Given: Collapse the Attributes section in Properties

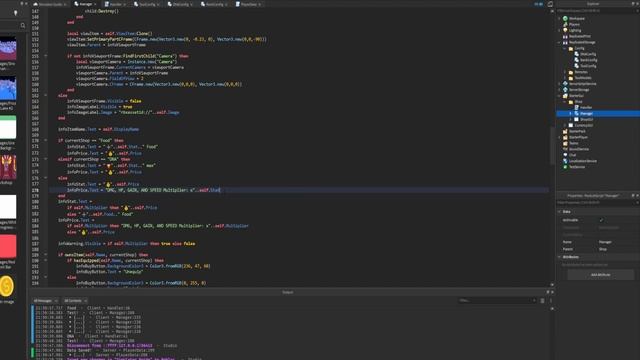Looking at the screenshot, I should (560, 257).
